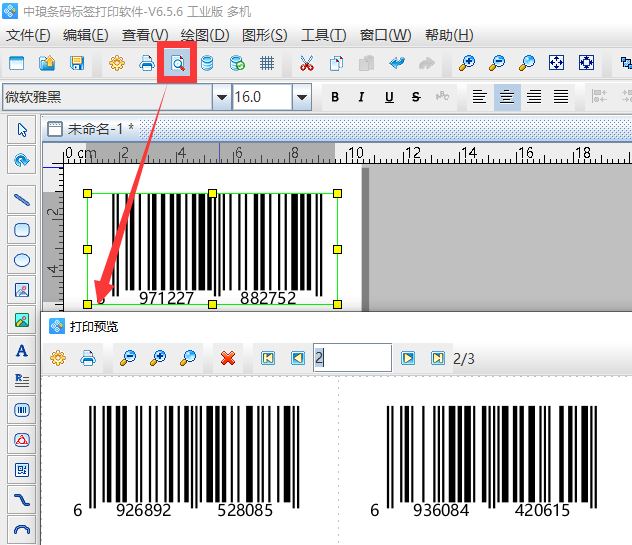The image size is (632, 545).
Task: Toggle center text alignment
Action: point(508,97)
